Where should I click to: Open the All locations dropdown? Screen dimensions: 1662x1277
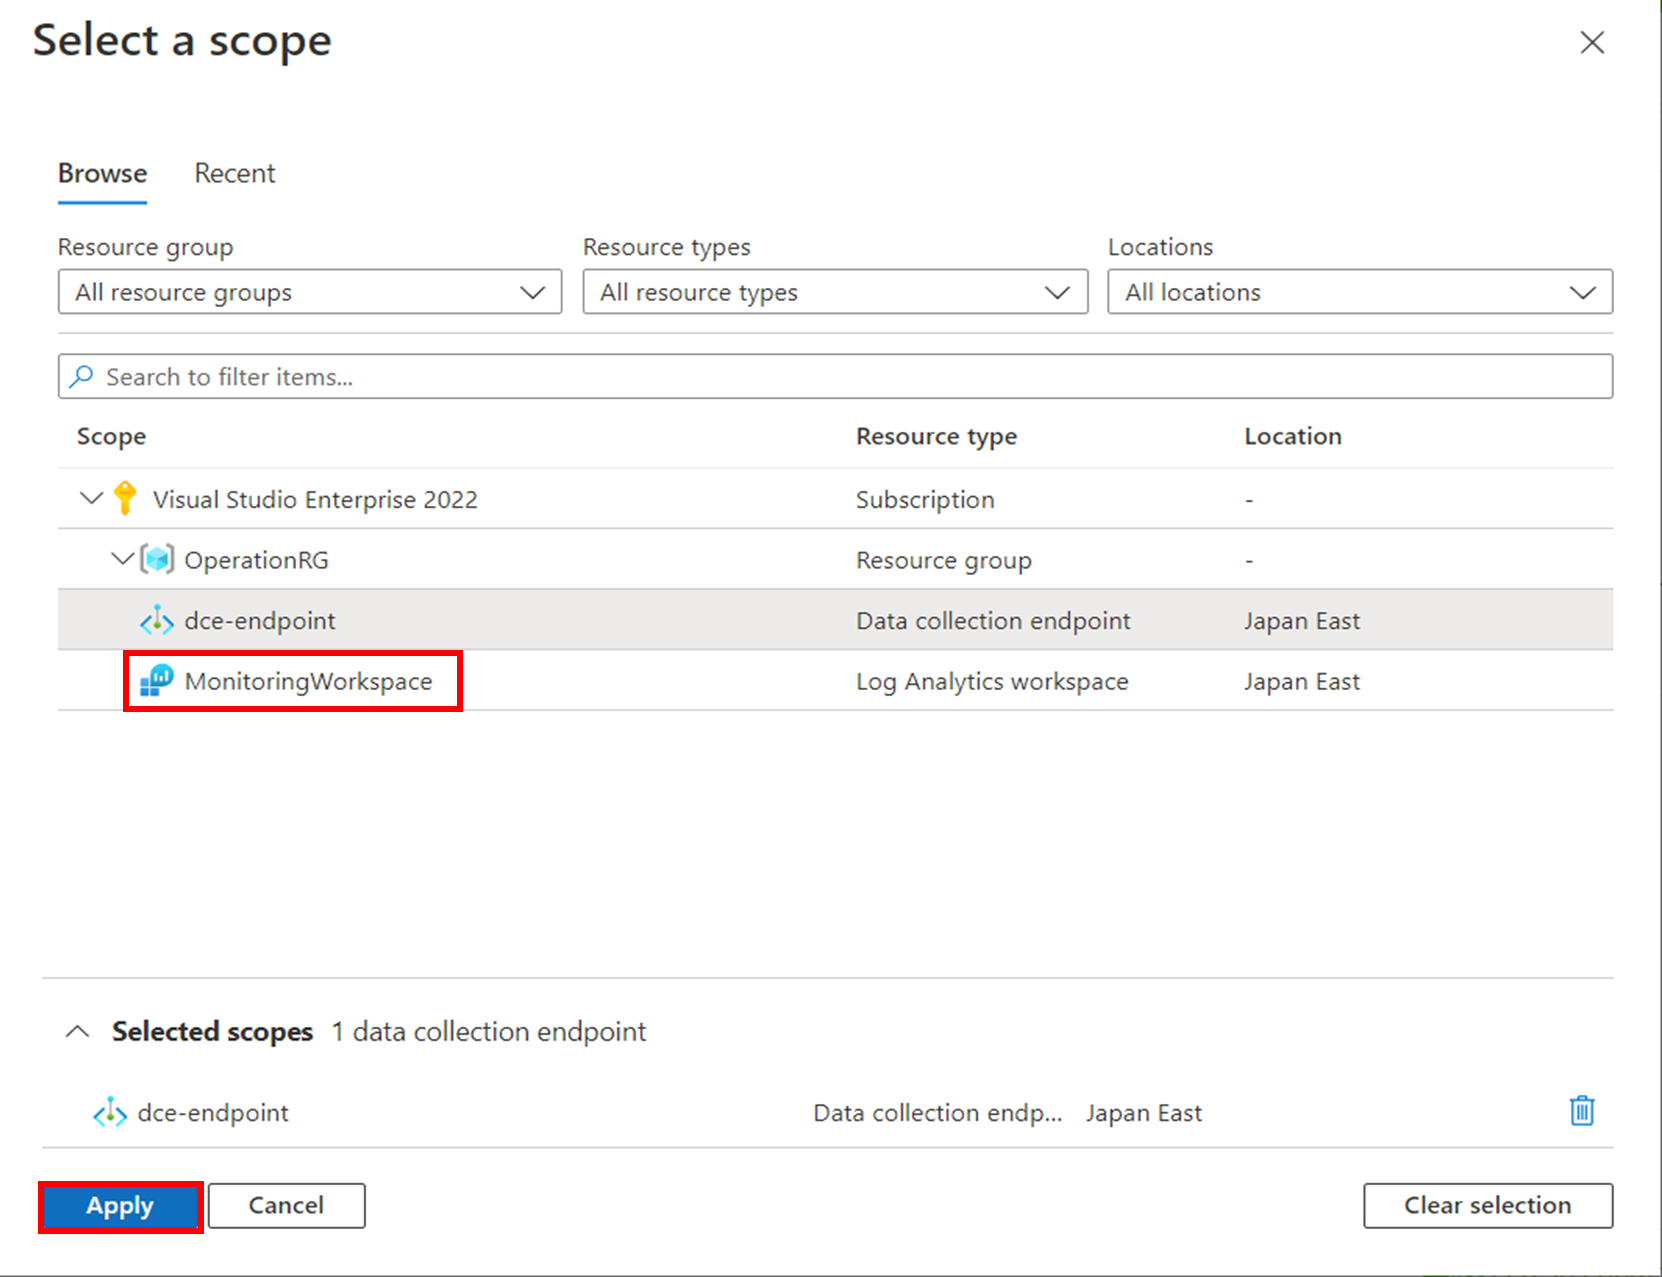coord(1584,292)
